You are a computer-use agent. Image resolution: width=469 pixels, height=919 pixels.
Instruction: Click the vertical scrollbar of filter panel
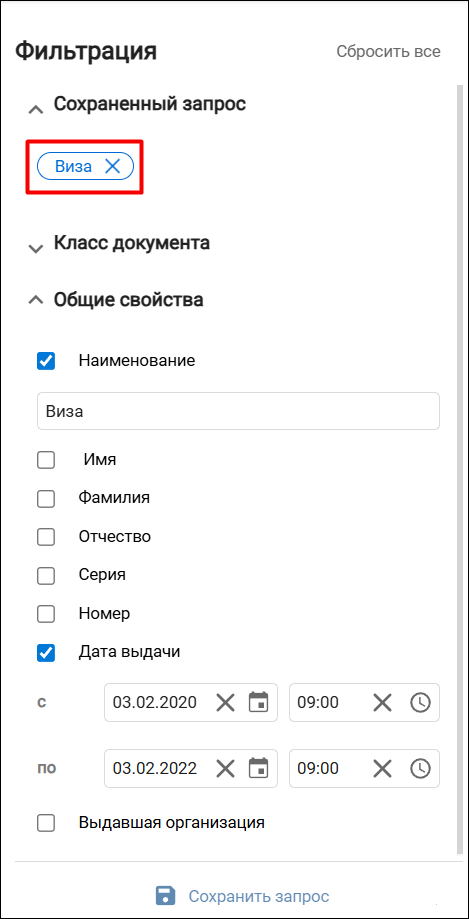pyautogui.click(x=459, y=469)
